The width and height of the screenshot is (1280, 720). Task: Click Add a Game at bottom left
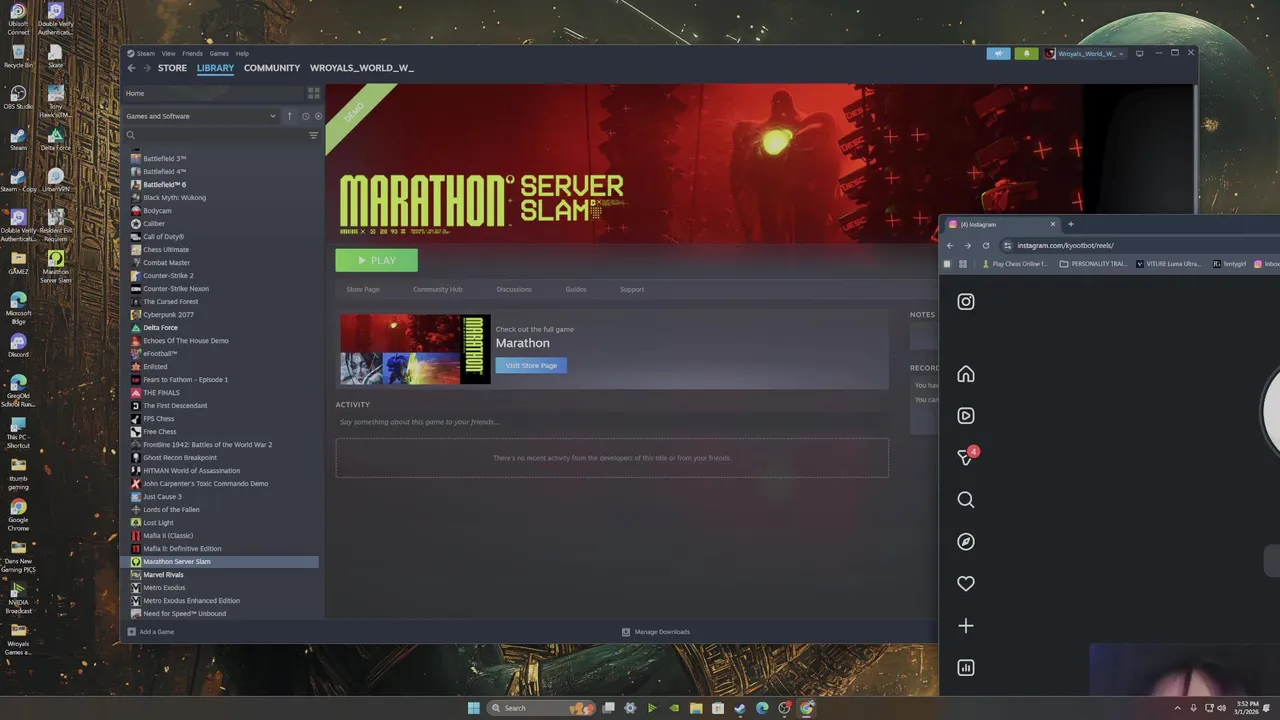(x=150, y=632)
